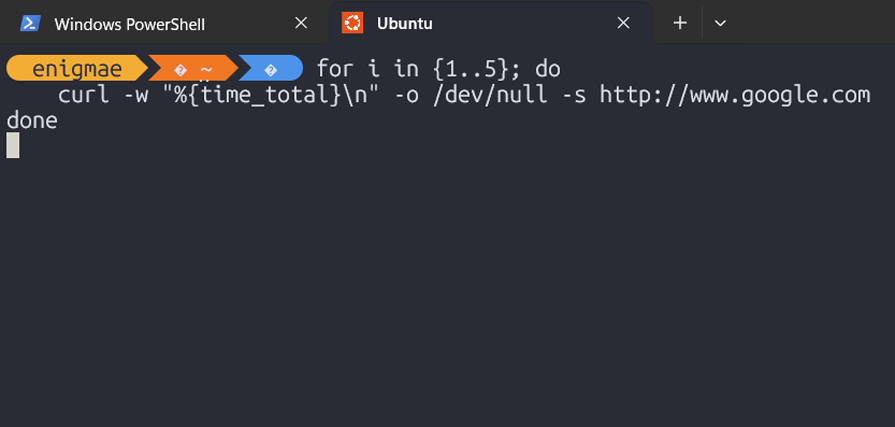
Task: Click the word done in terminal
Action: tap(32, 120)
